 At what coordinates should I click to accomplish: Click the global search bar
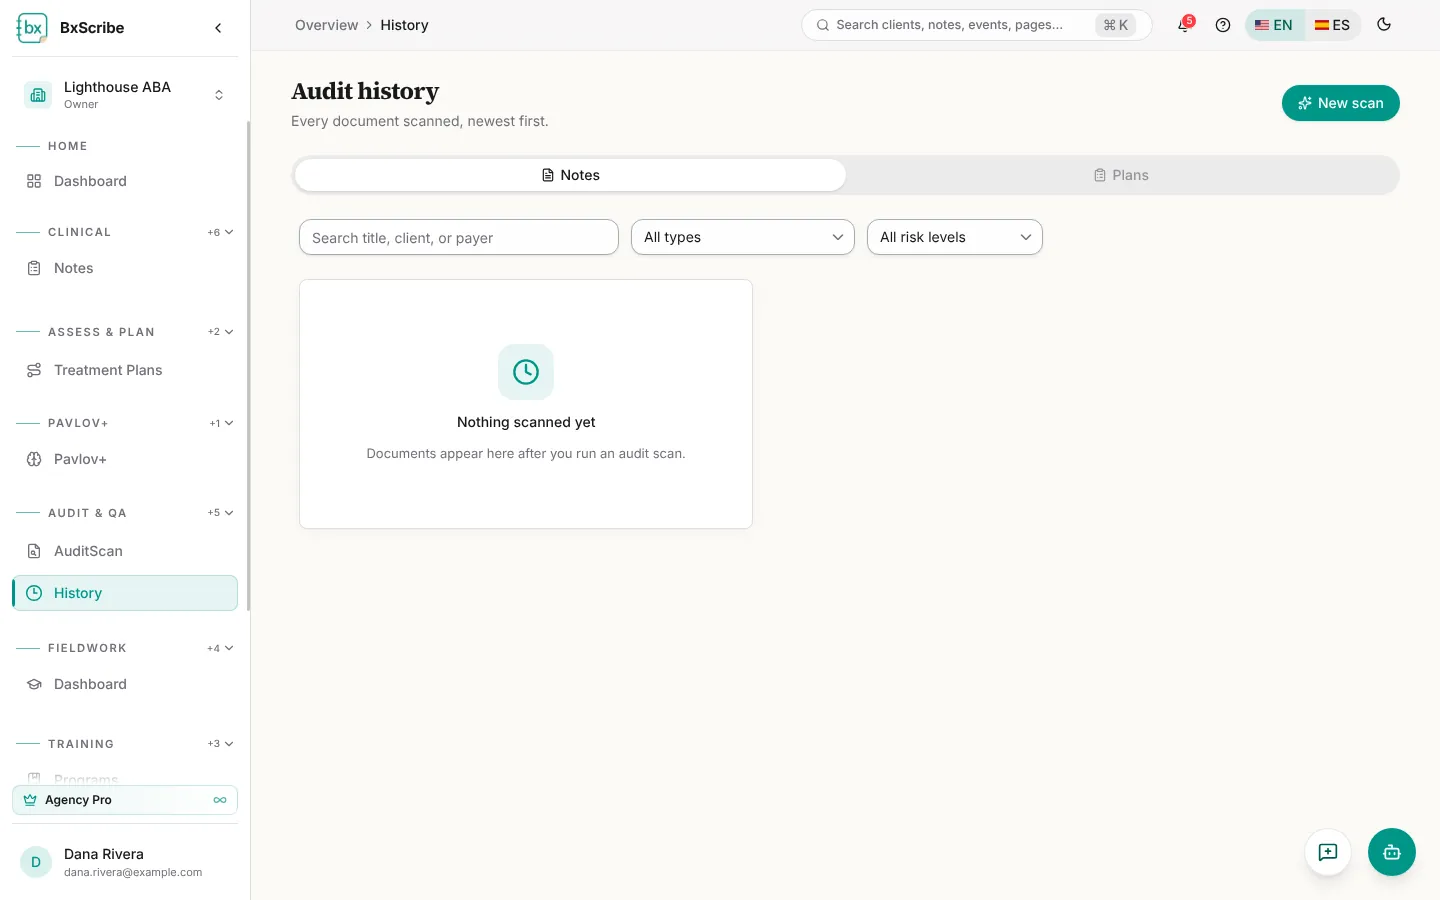pos(977,25)
